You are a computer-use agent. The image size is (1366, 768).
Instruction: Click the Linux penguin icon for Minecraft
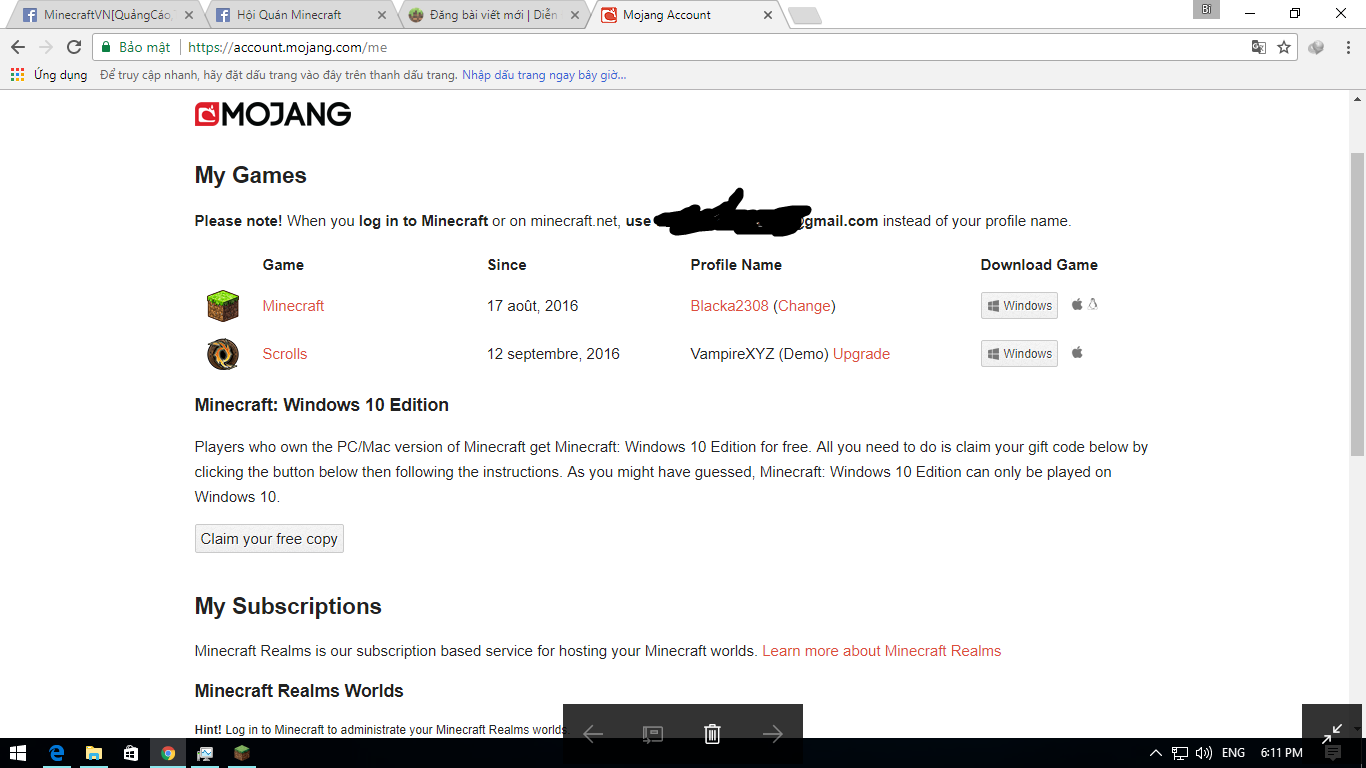pyautogui.click(x=1093, y=305)
